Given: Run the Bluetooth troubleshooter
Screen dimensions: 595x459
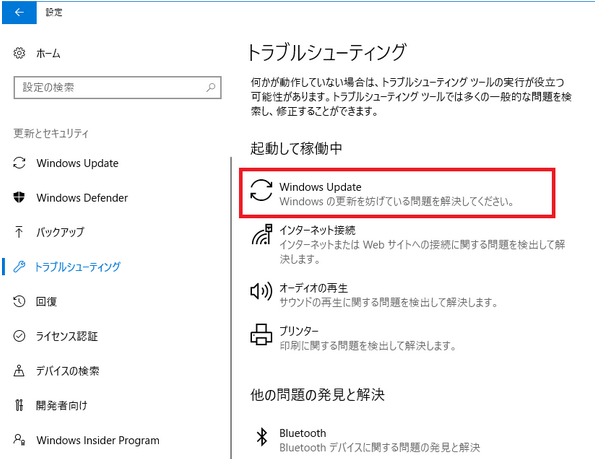Looking at the screenshot, I should 368,440.
